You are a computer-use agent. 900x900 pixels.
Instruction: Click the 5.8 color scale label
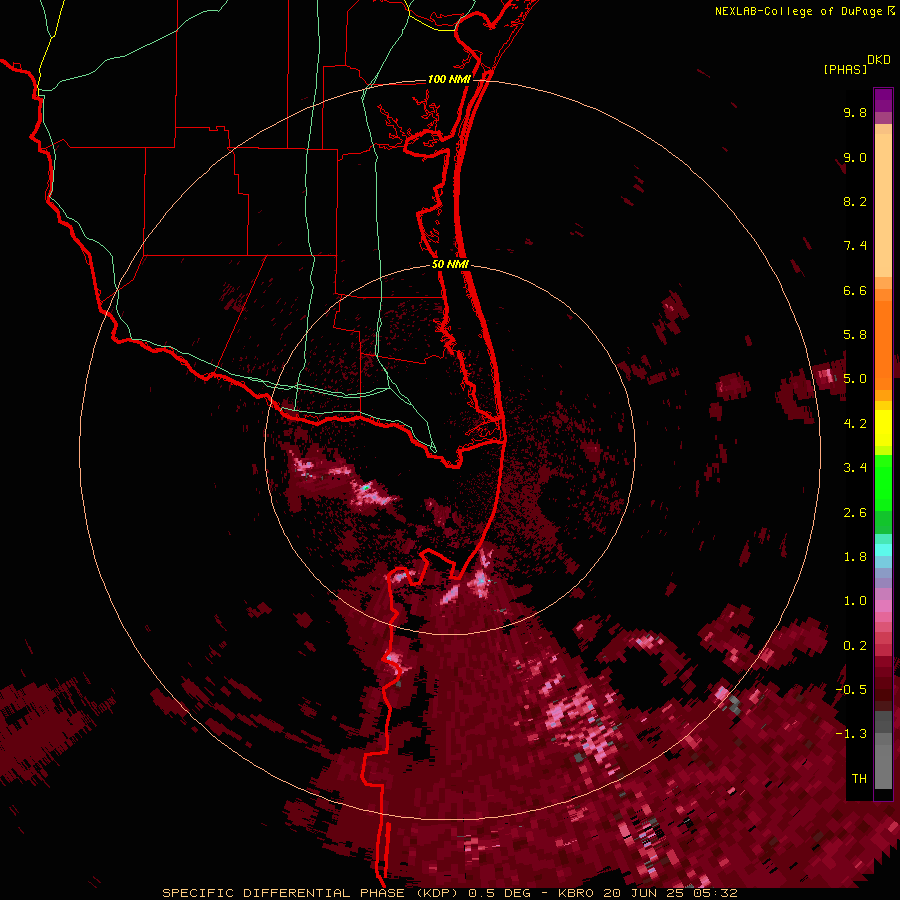pos(855,335)
